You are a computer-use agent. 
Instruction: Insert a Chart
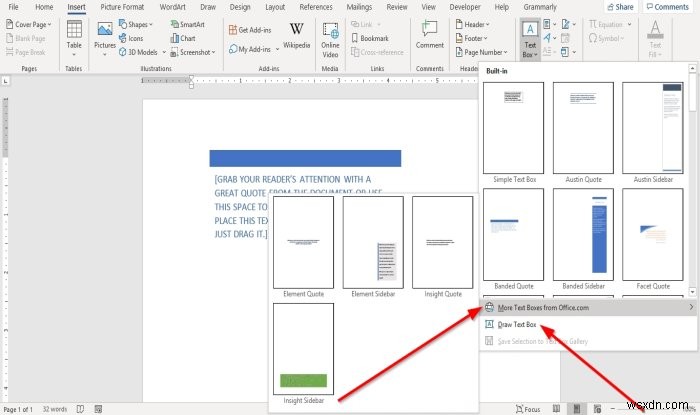tap(183, 38)
